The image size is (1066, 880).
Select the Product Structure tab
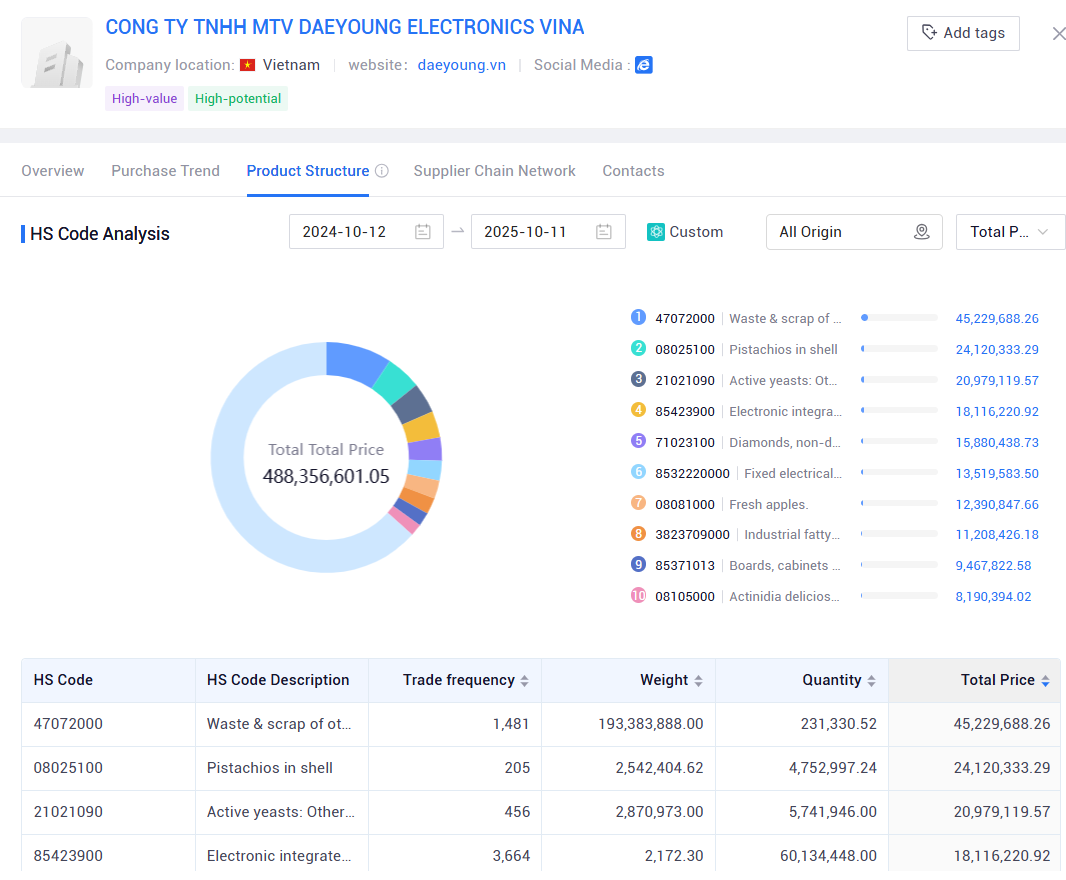[308, 171]
